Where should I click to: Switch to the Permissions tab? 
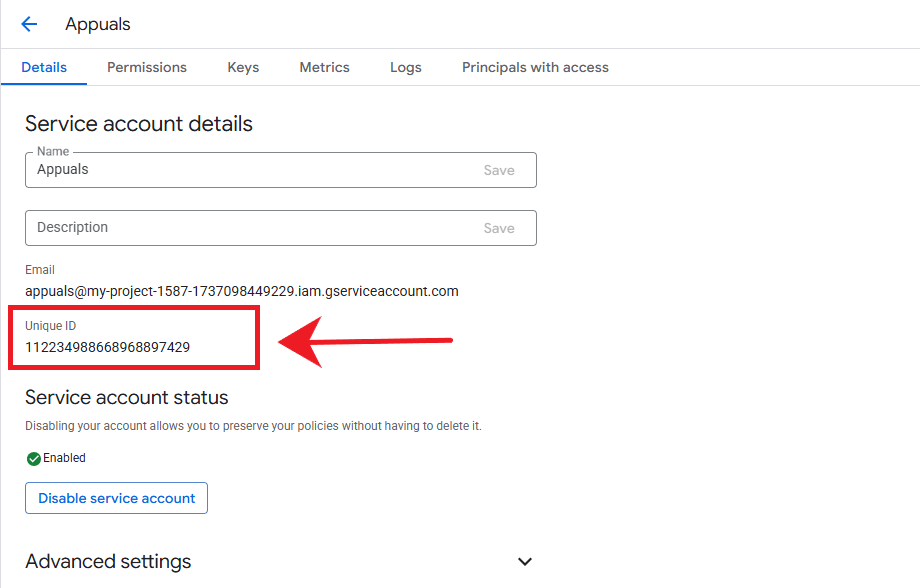(147, 67)
